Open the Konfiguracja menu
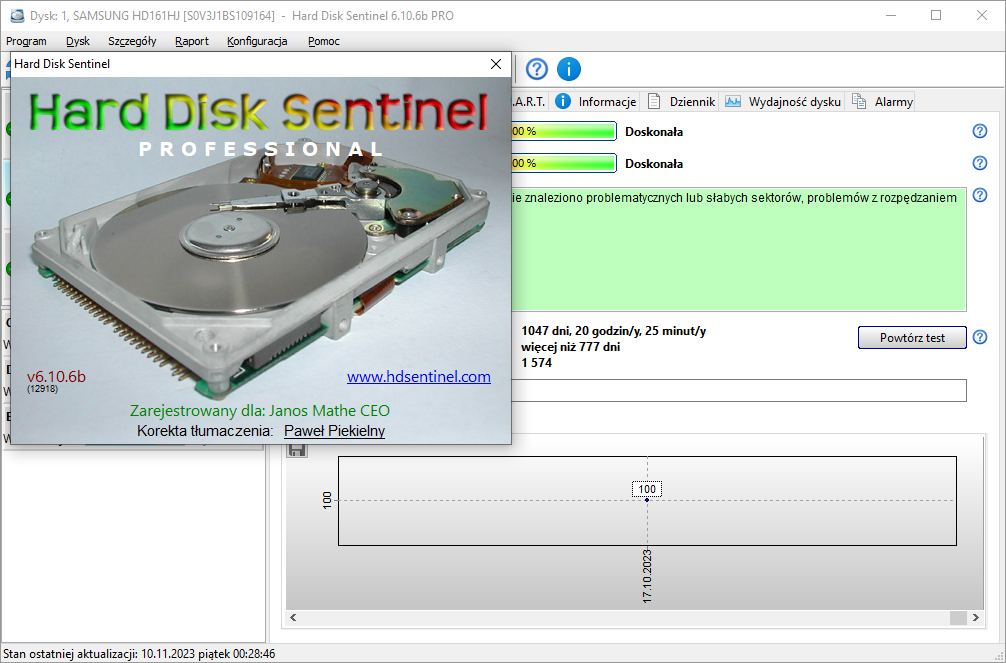The height and width of the screenshot is (663, 1006). 257,41
